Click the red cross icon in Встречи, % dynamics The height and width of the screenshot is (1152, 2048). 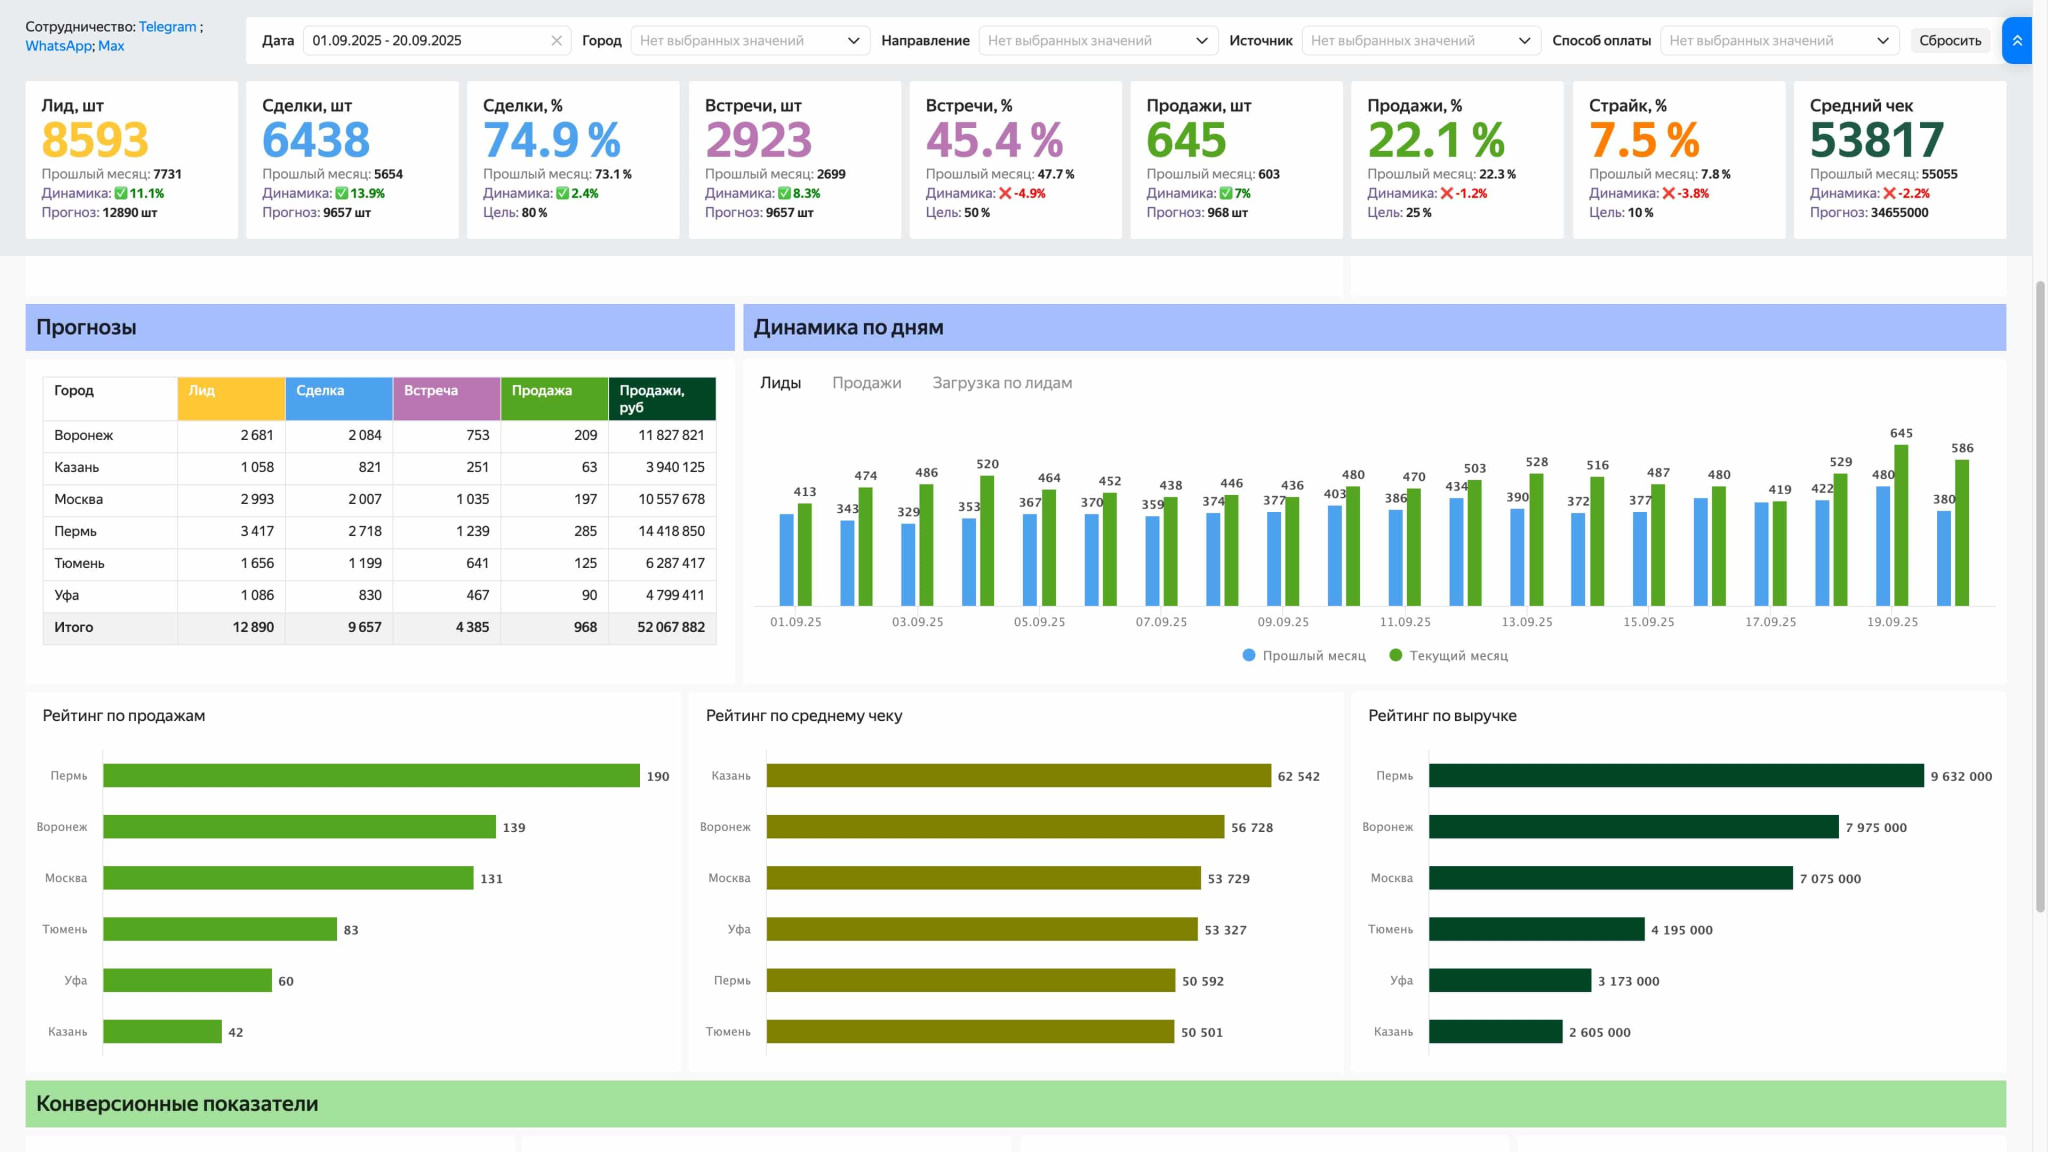tap(1005, 194)
